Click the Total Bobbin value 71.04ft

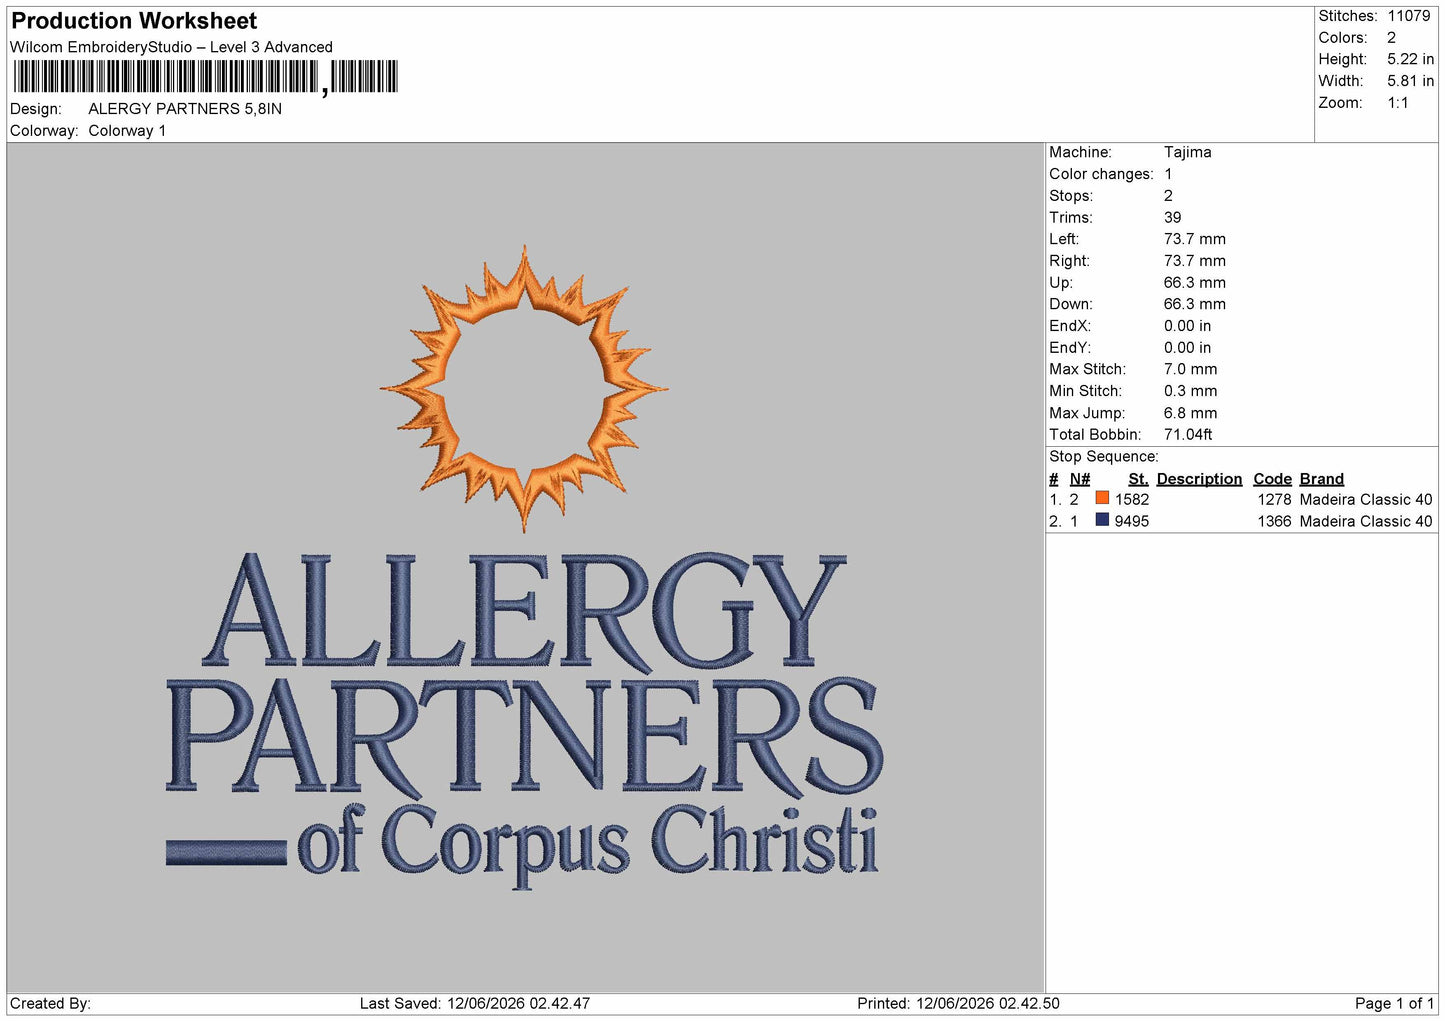click(x=1188, y=435)
